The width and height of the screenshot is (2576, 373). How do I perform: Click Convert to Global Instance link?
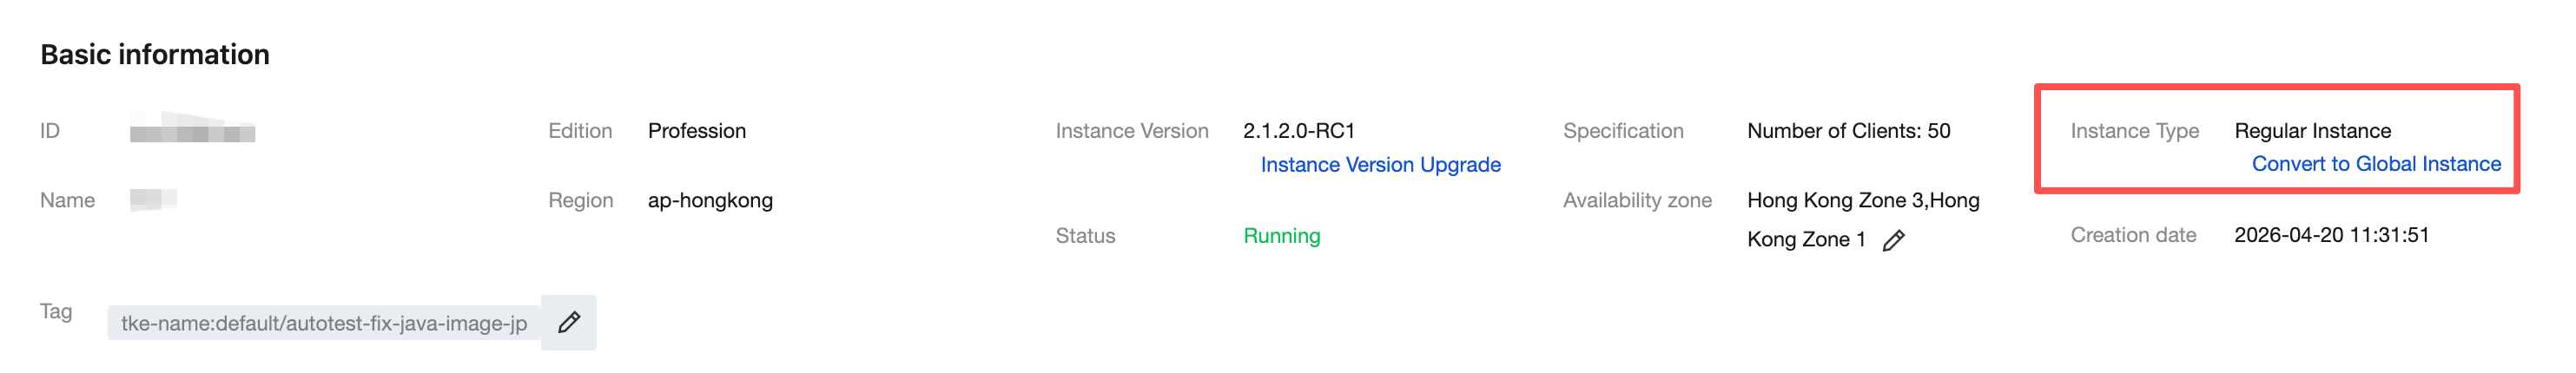click(x=2376, y=164)
